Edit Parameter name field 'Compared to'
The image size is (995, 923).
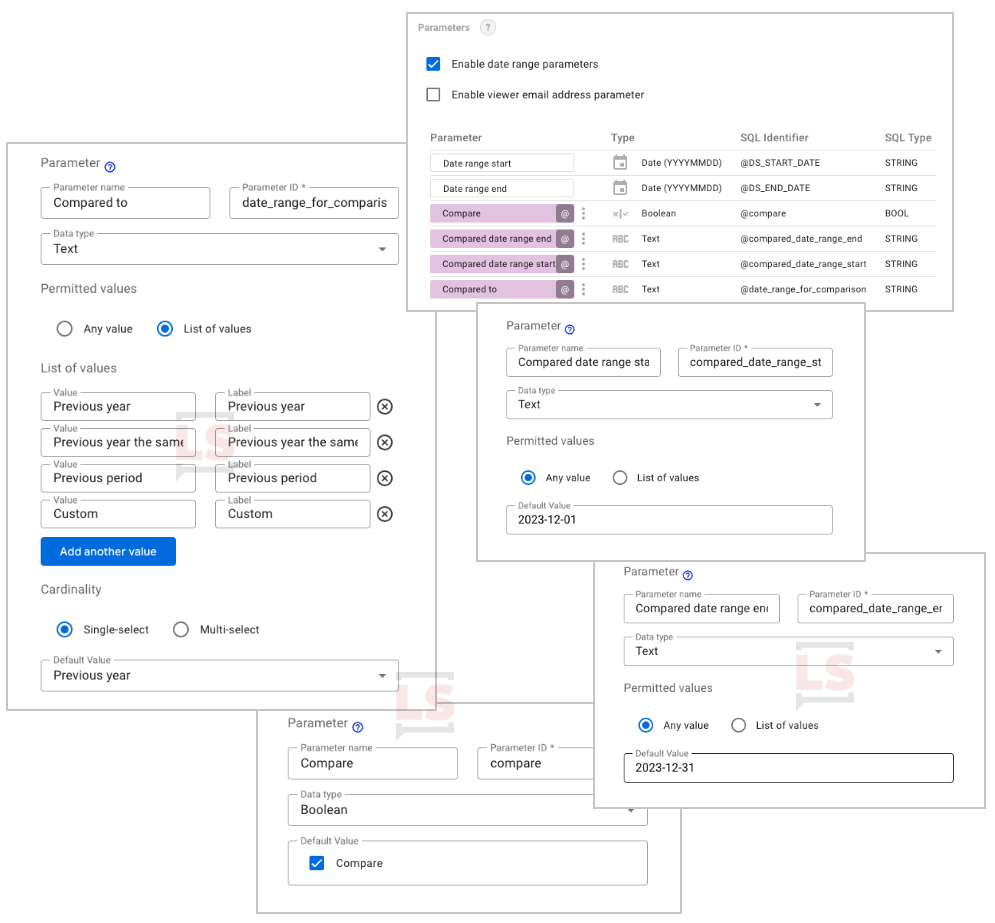coord(125,203)
